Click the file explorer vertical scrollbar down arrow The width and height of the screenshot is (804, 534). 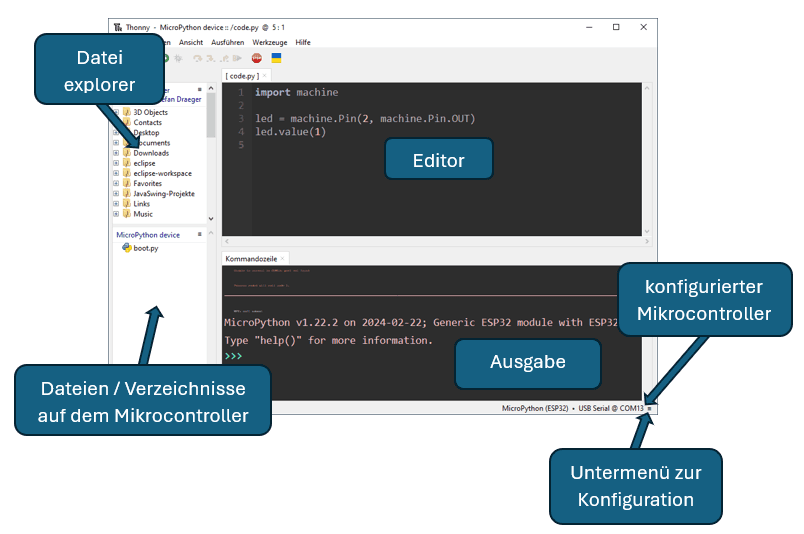[x=210, y=217]
